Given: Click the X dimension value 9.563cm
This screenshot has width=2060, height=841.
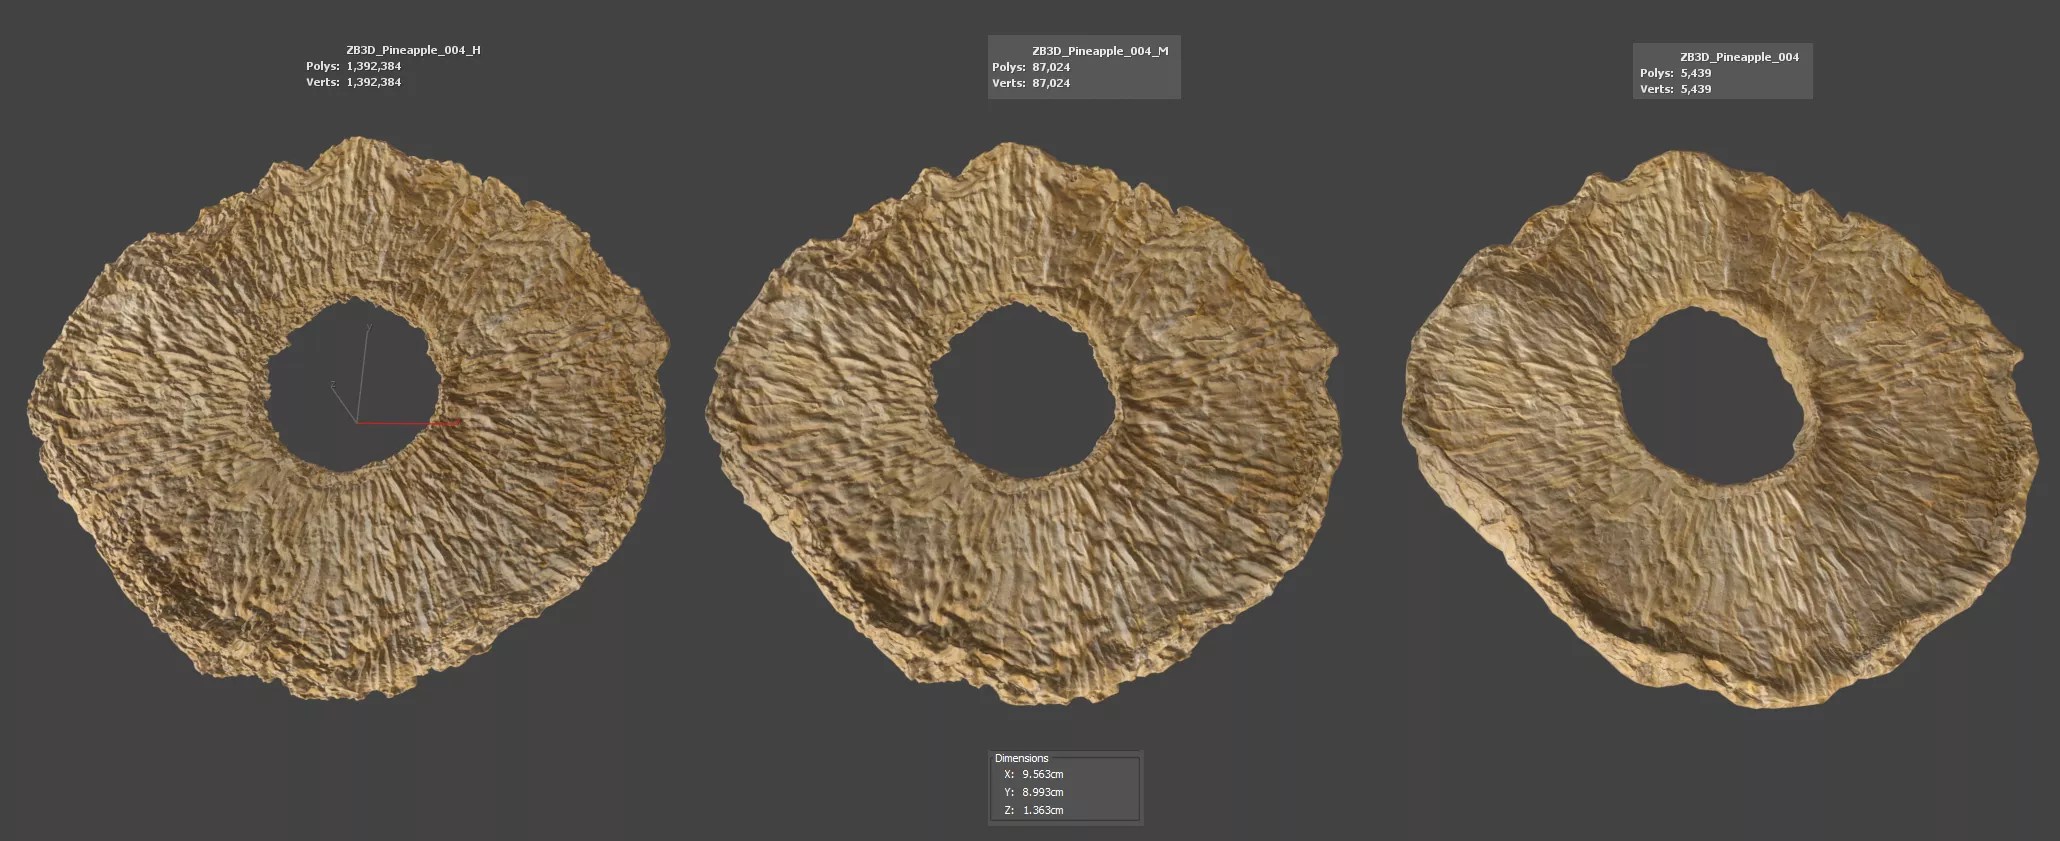Looking at the screenshot, I should (1042, 774).
